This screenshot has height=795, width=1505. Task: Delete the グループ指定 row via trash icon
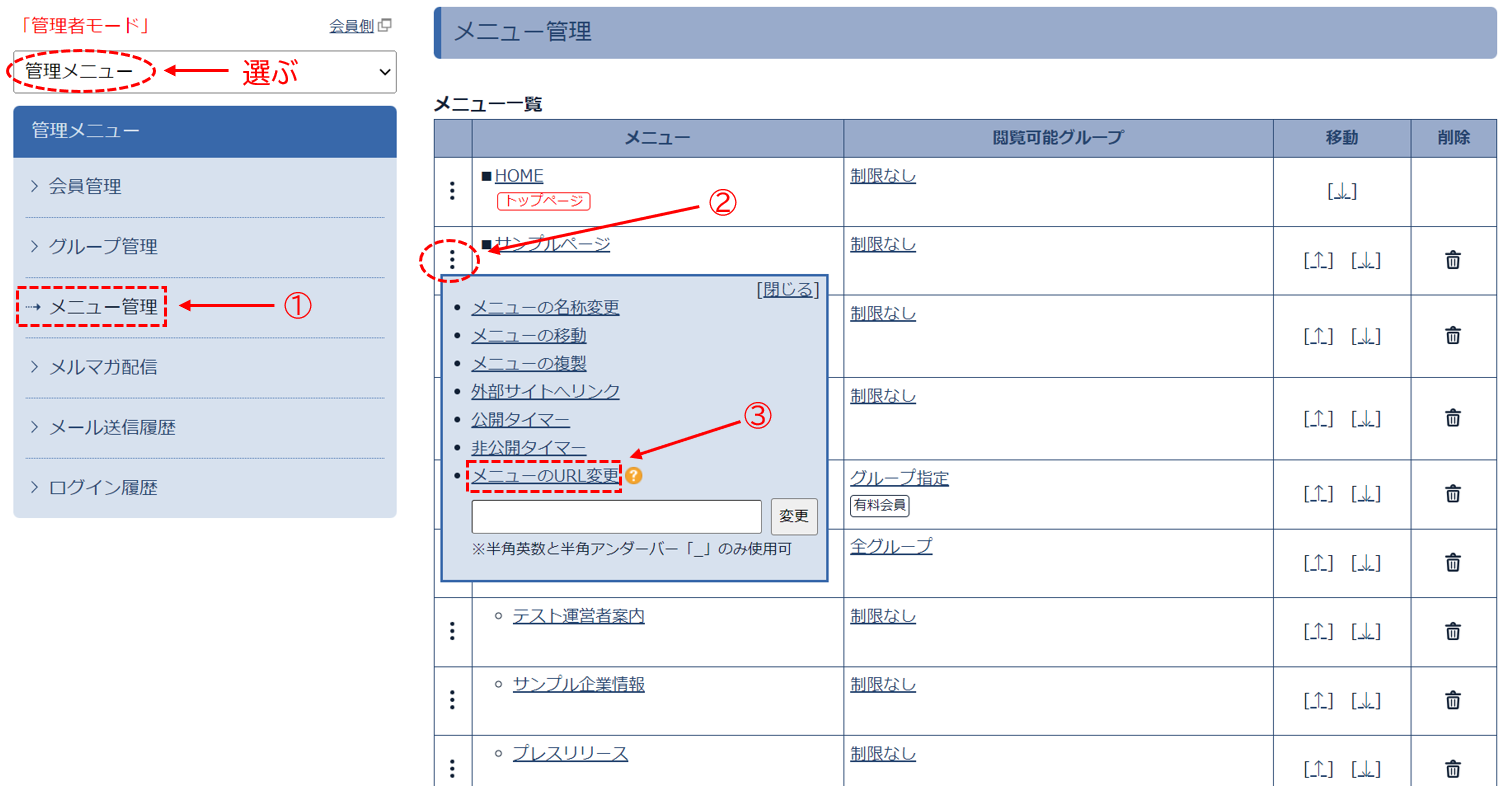click(x=1453, y=493)
